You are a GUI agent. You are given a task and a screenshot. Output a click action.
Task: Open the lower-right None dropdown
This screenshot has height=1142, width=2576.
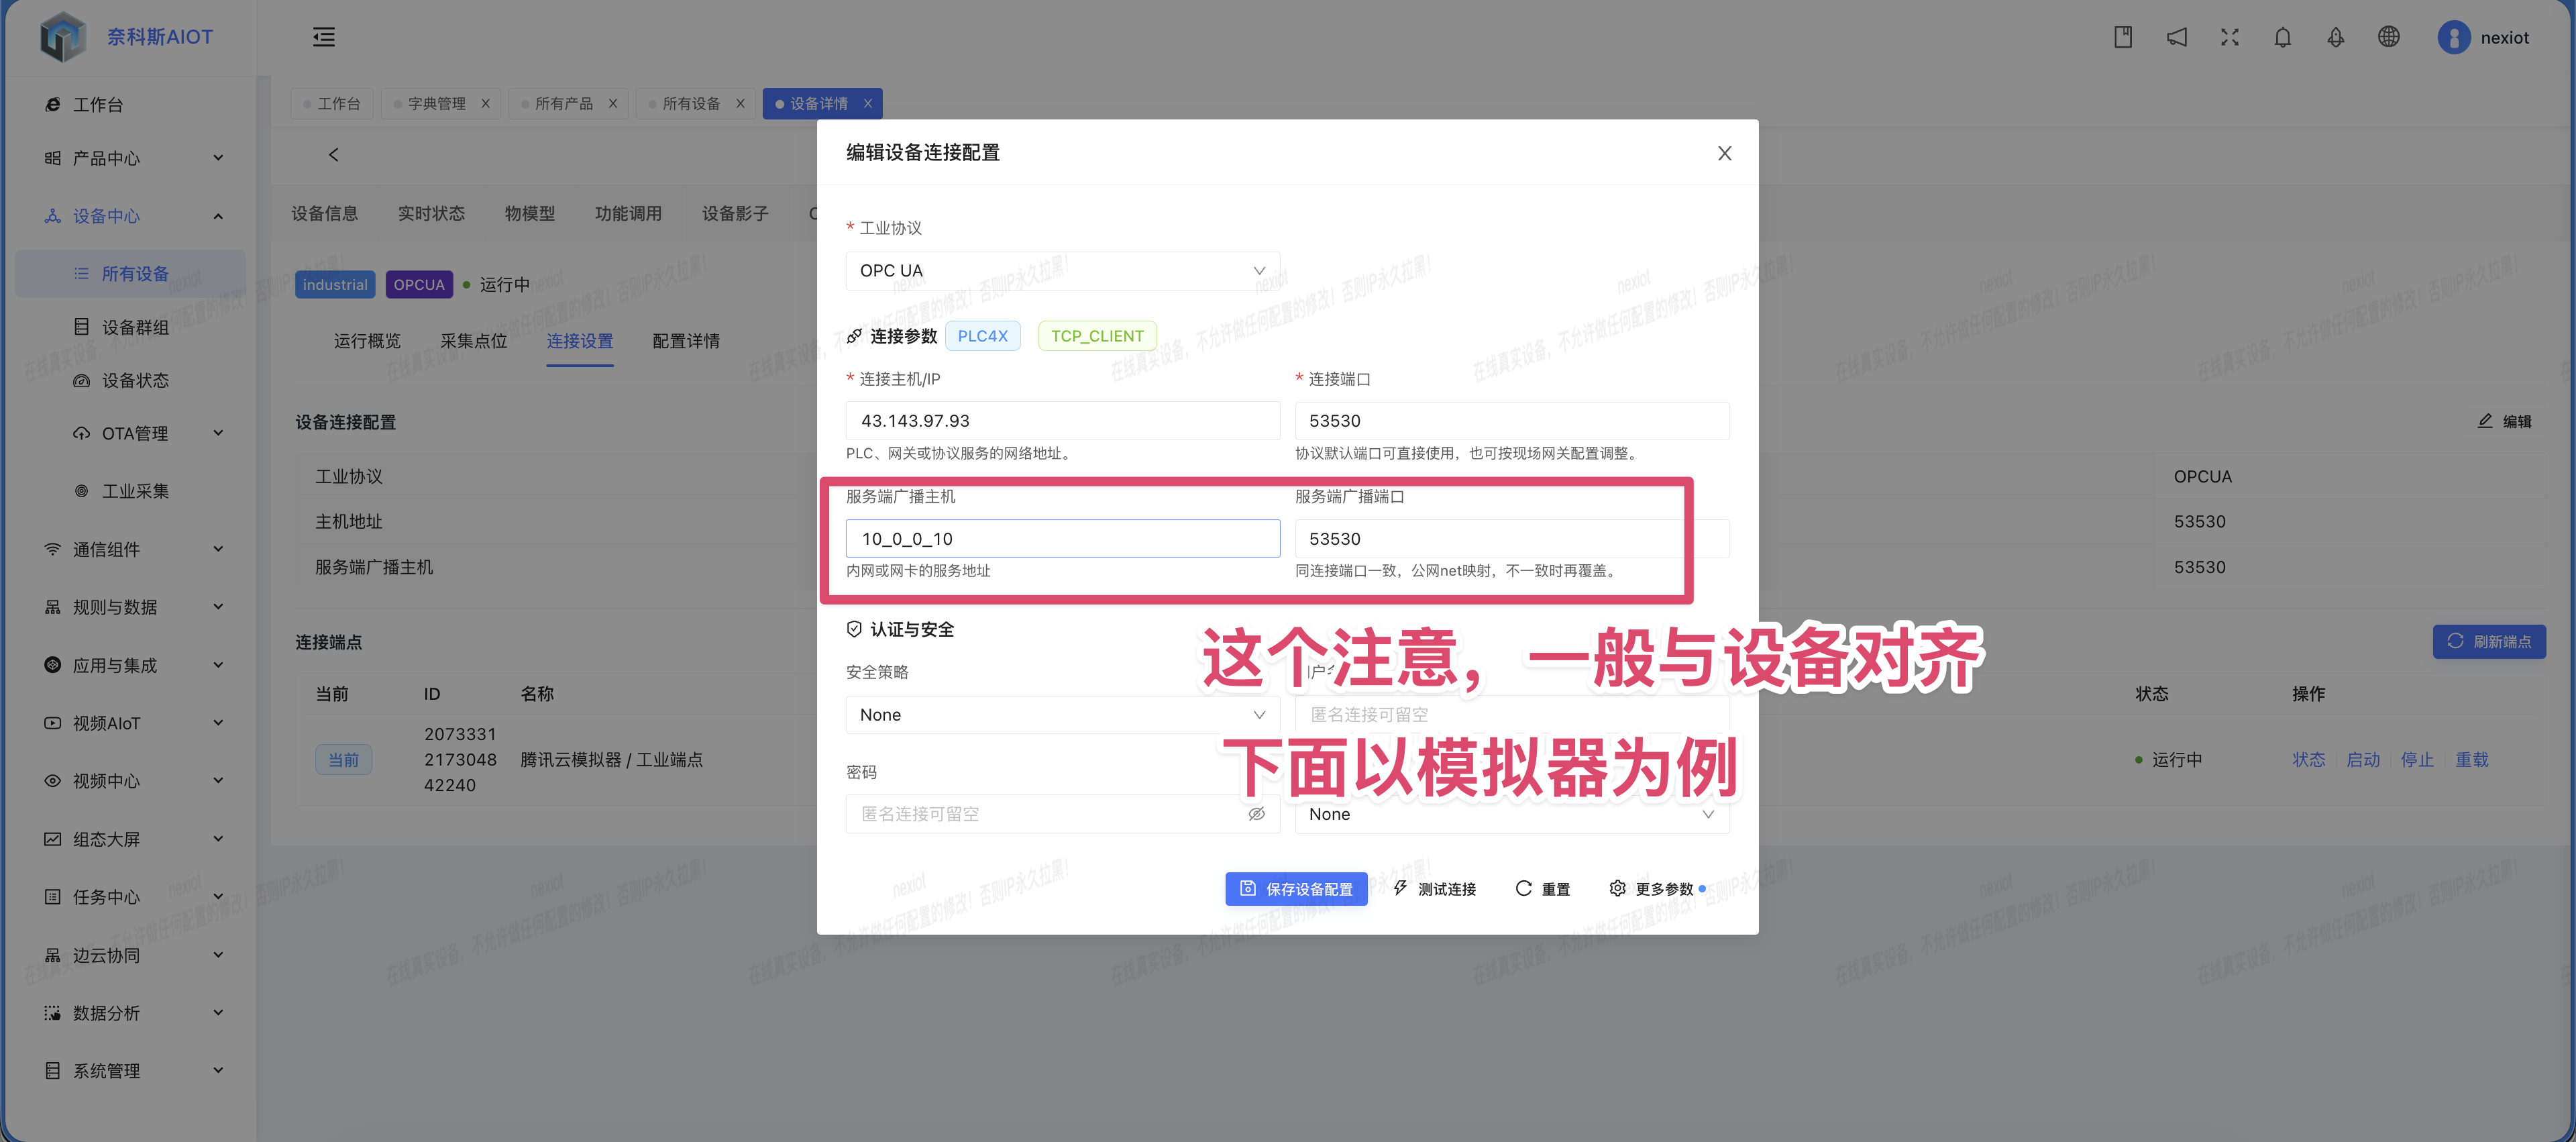1511,814
